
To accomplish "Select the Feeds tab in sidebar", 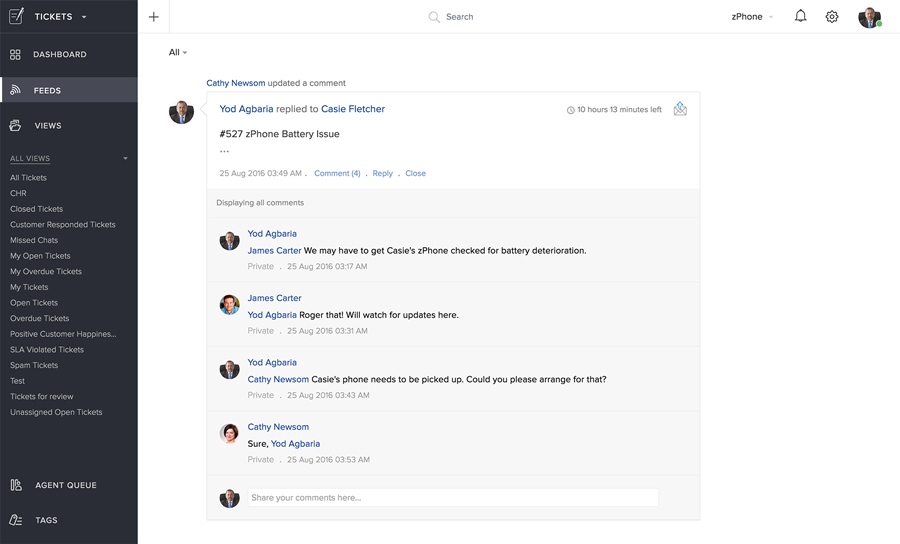I will coord(47,90).
